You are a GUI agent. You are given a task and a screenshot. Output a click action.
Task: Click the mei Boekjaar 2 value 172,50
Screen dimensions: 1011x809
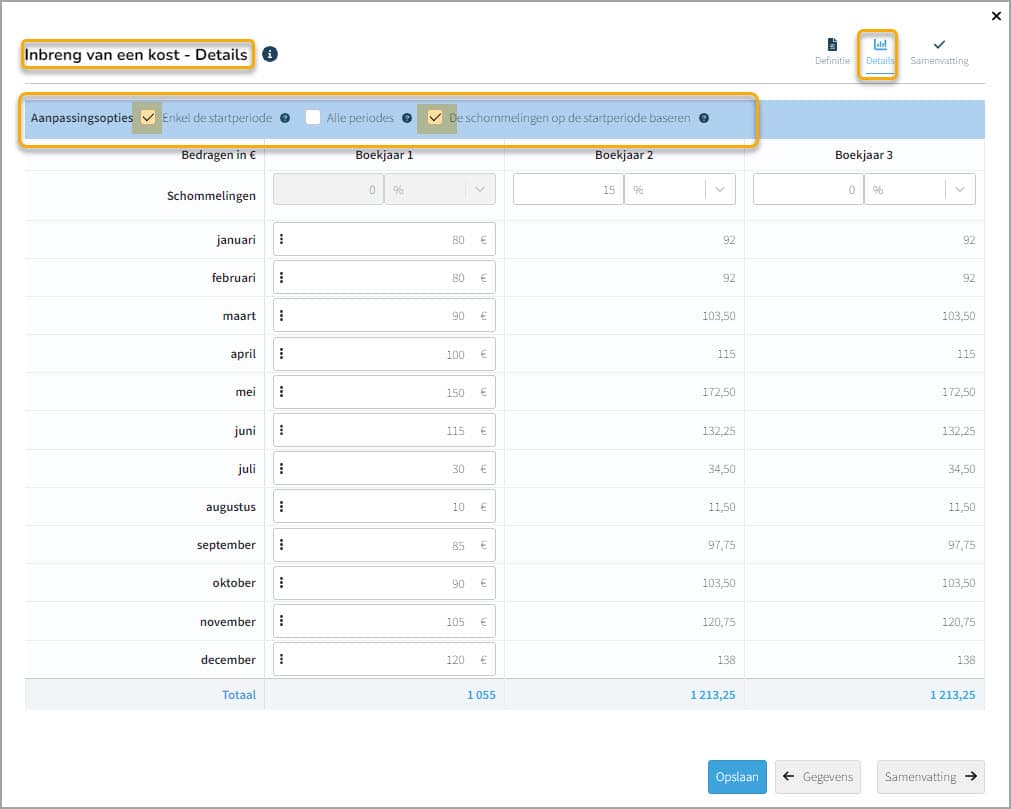tap(719, 392)
